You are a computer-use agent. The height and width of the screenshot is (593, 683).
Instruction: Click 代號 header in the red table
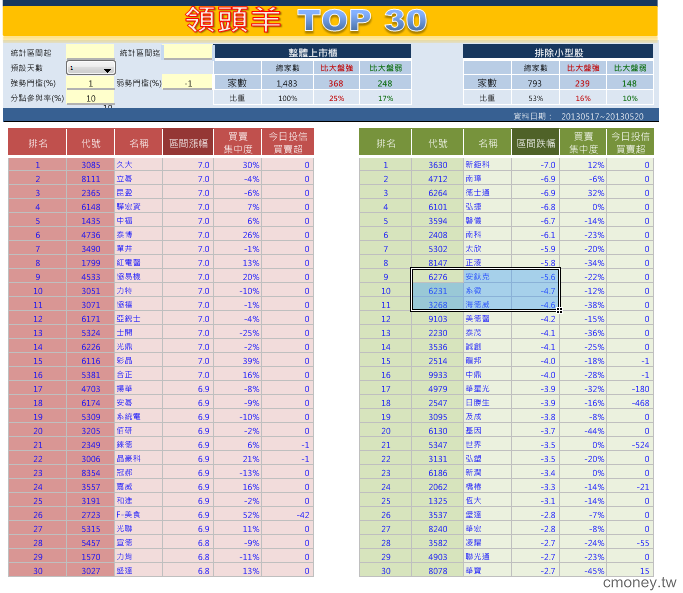click(x=91, y=142)
